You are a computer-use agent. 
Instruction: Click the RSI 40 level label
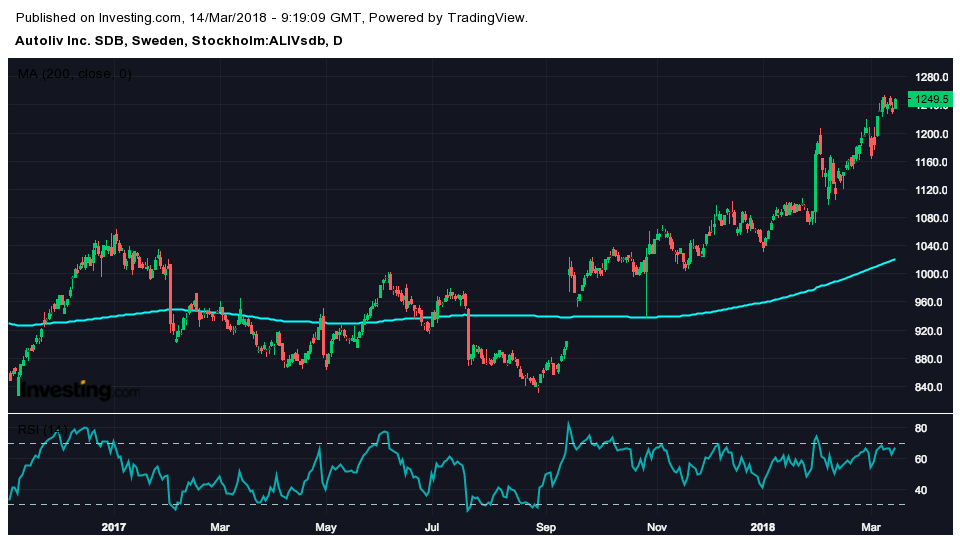click(x=921, y=490)
